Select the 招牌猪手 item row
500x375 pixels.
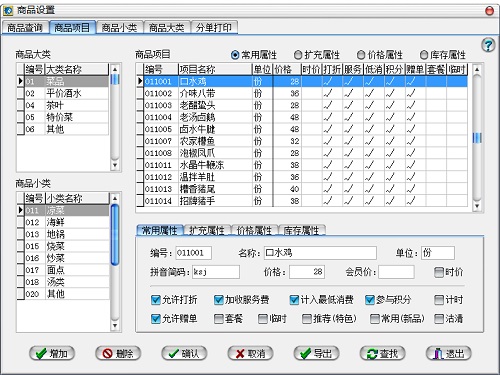[302, 201]
